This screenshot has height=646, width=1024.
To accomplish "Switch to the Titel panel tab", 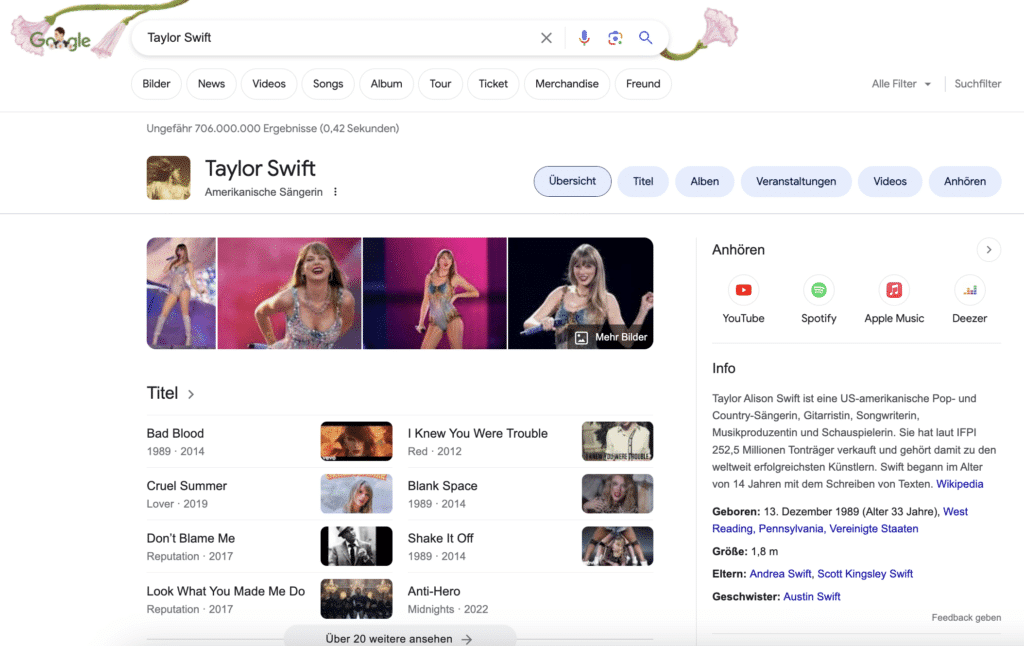I will point(643,181).
